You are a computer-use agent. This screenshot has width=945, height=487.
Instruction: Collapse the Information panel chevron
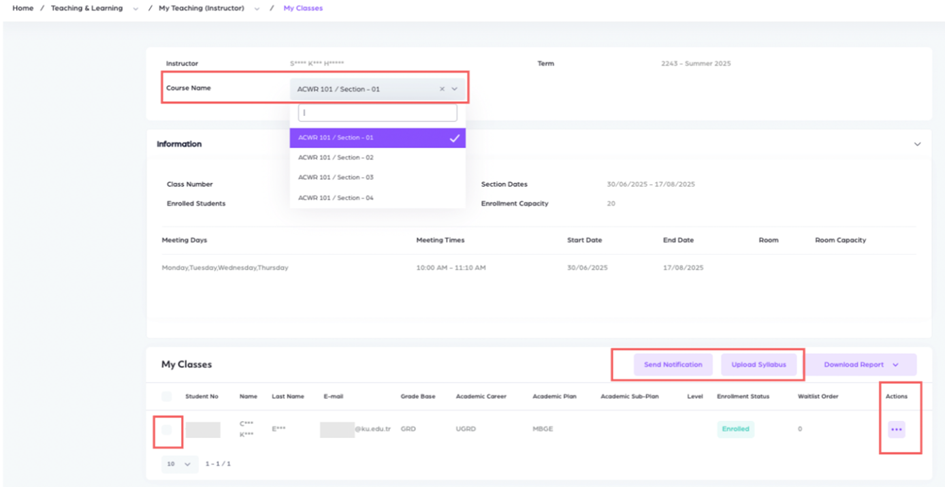point(917,144)
